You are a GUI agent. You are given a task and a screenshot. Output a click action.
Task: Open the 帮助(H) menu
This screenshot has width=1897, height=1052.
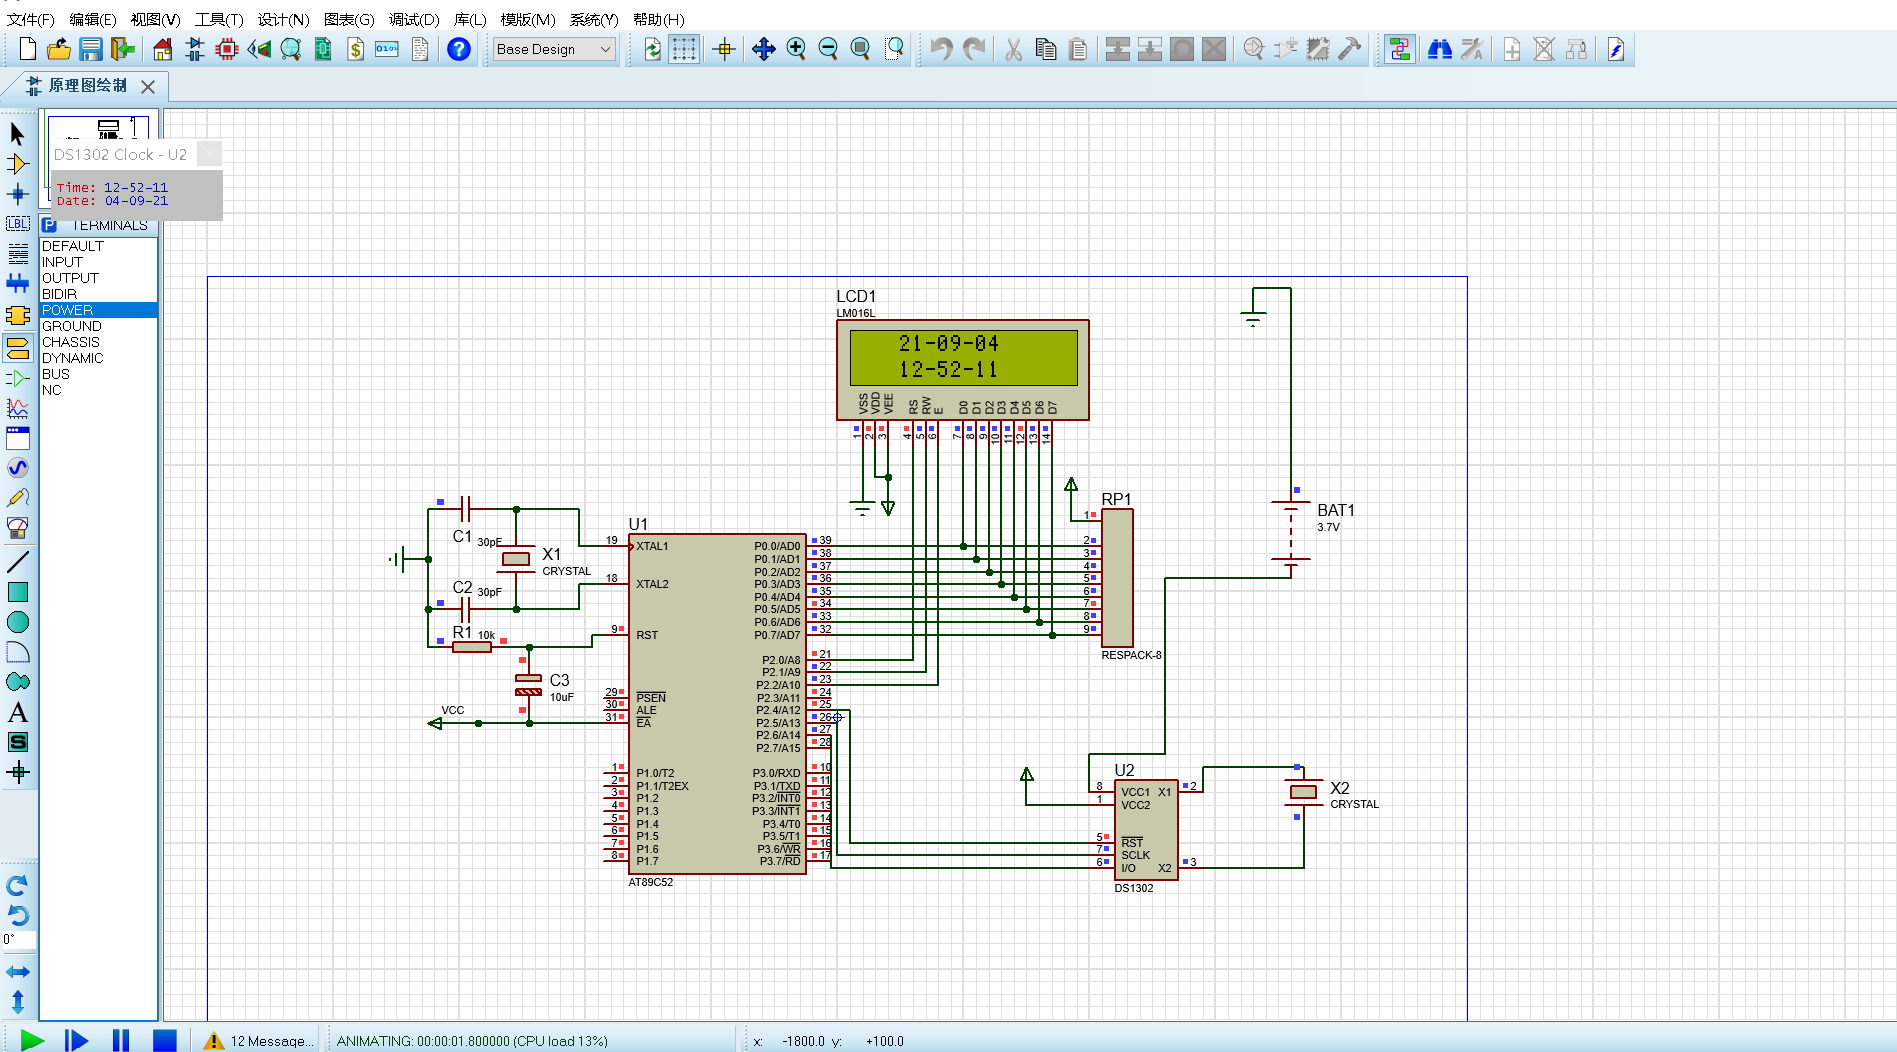(659, 19)
